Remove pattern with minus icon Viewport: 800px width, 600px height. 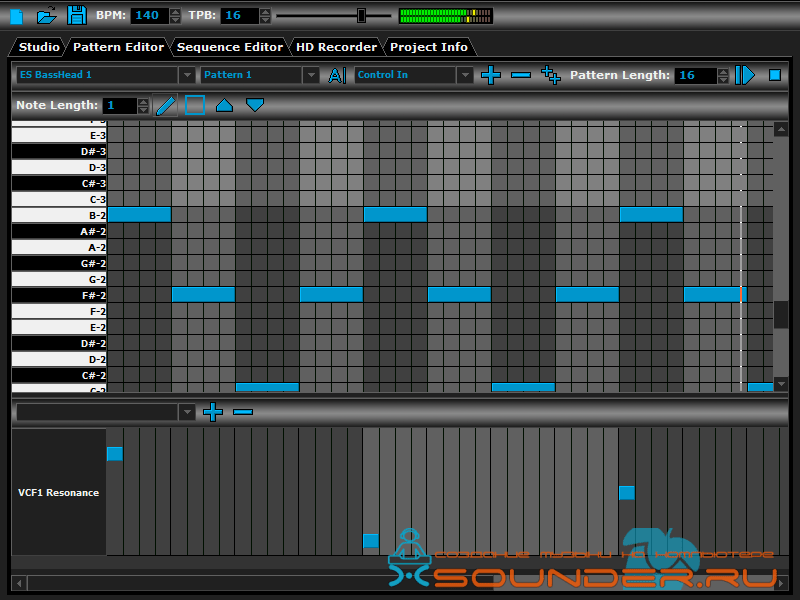(521, 75)
